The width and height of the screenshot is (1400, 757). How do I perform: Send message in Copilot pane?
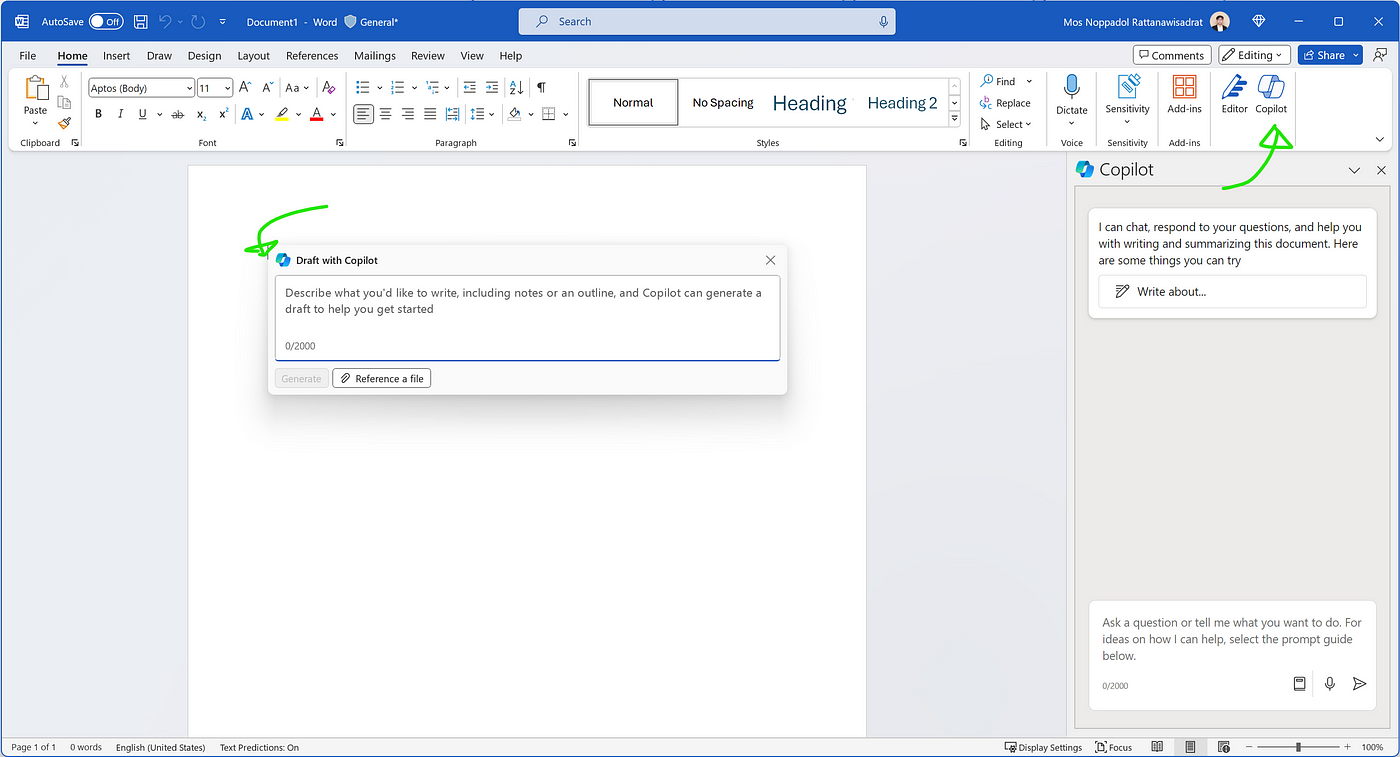click(x=1359, y=684)
